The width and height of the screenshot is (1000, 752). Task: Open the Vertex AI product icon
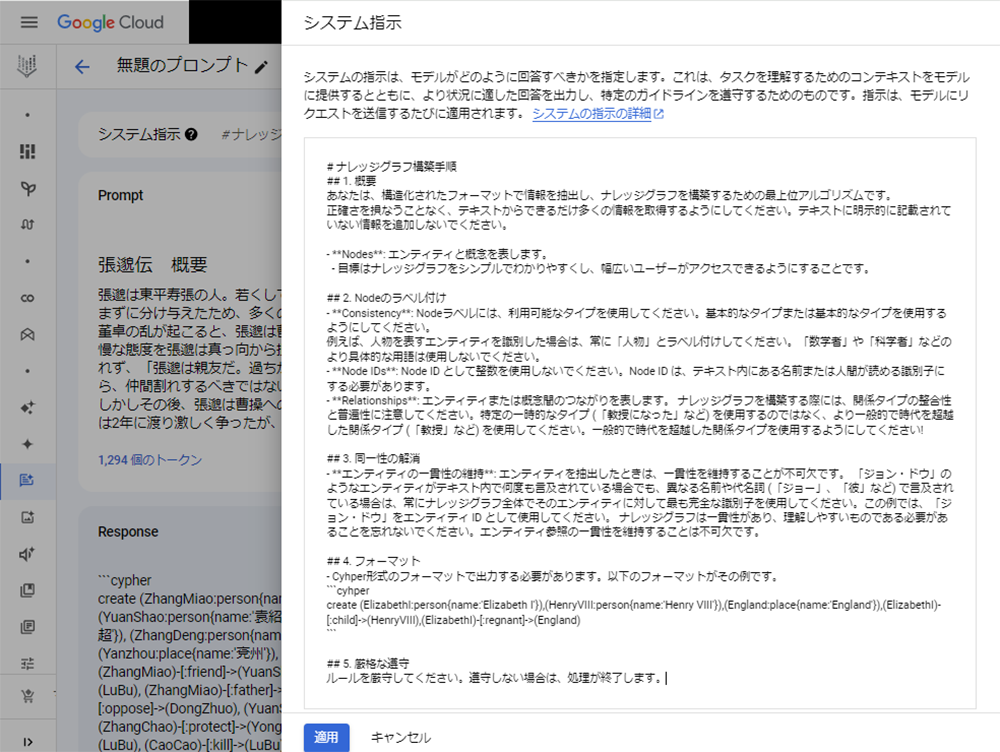tap(27, 66)
